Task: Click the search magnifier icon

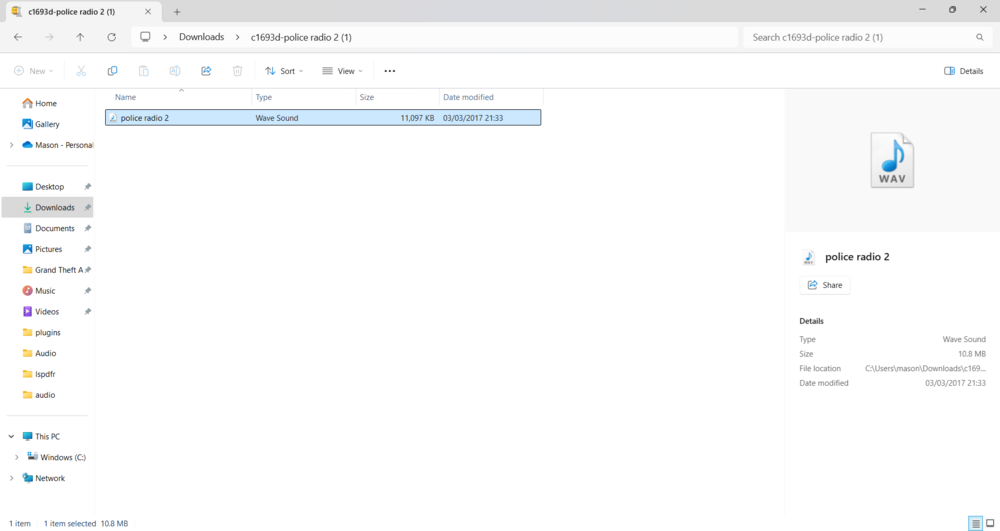Action: [980, 38]
